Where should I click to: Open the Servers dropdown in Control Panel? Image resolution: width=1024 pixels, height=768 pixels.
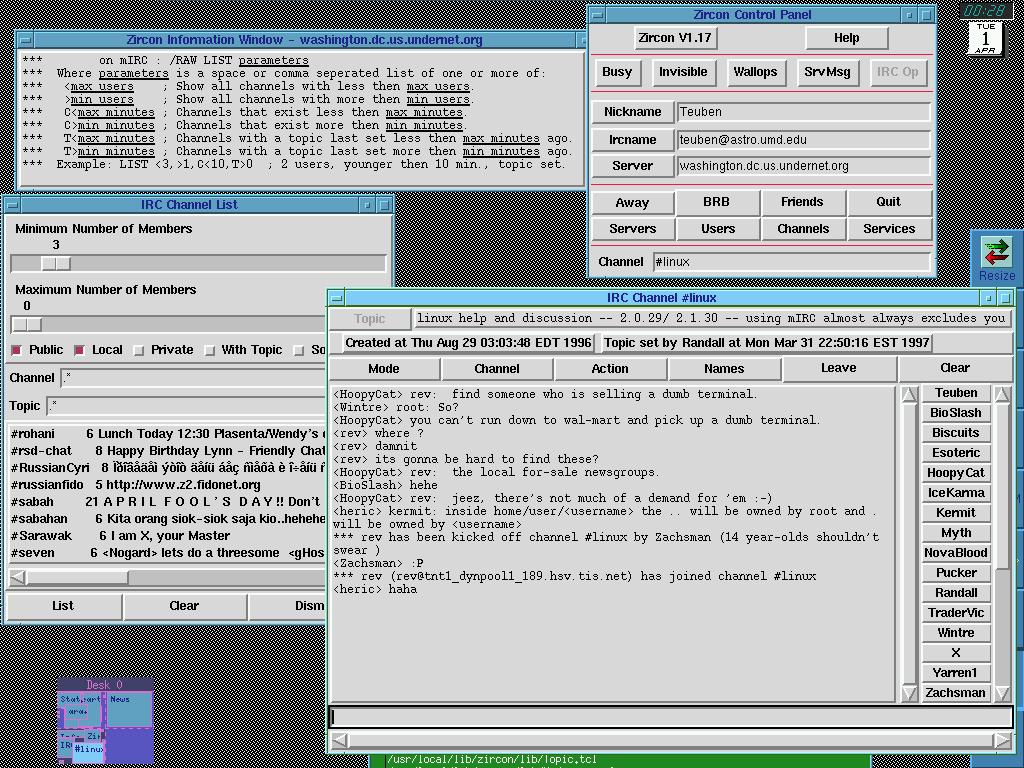coord(632,229)
